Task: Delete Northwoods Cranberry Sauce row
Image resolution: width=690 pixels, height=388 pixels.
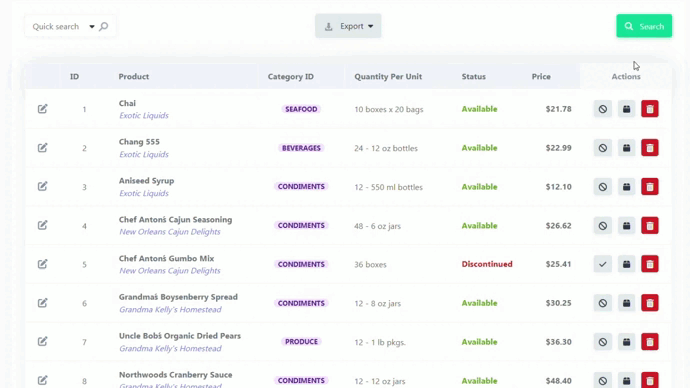Action: coord(650,380)
